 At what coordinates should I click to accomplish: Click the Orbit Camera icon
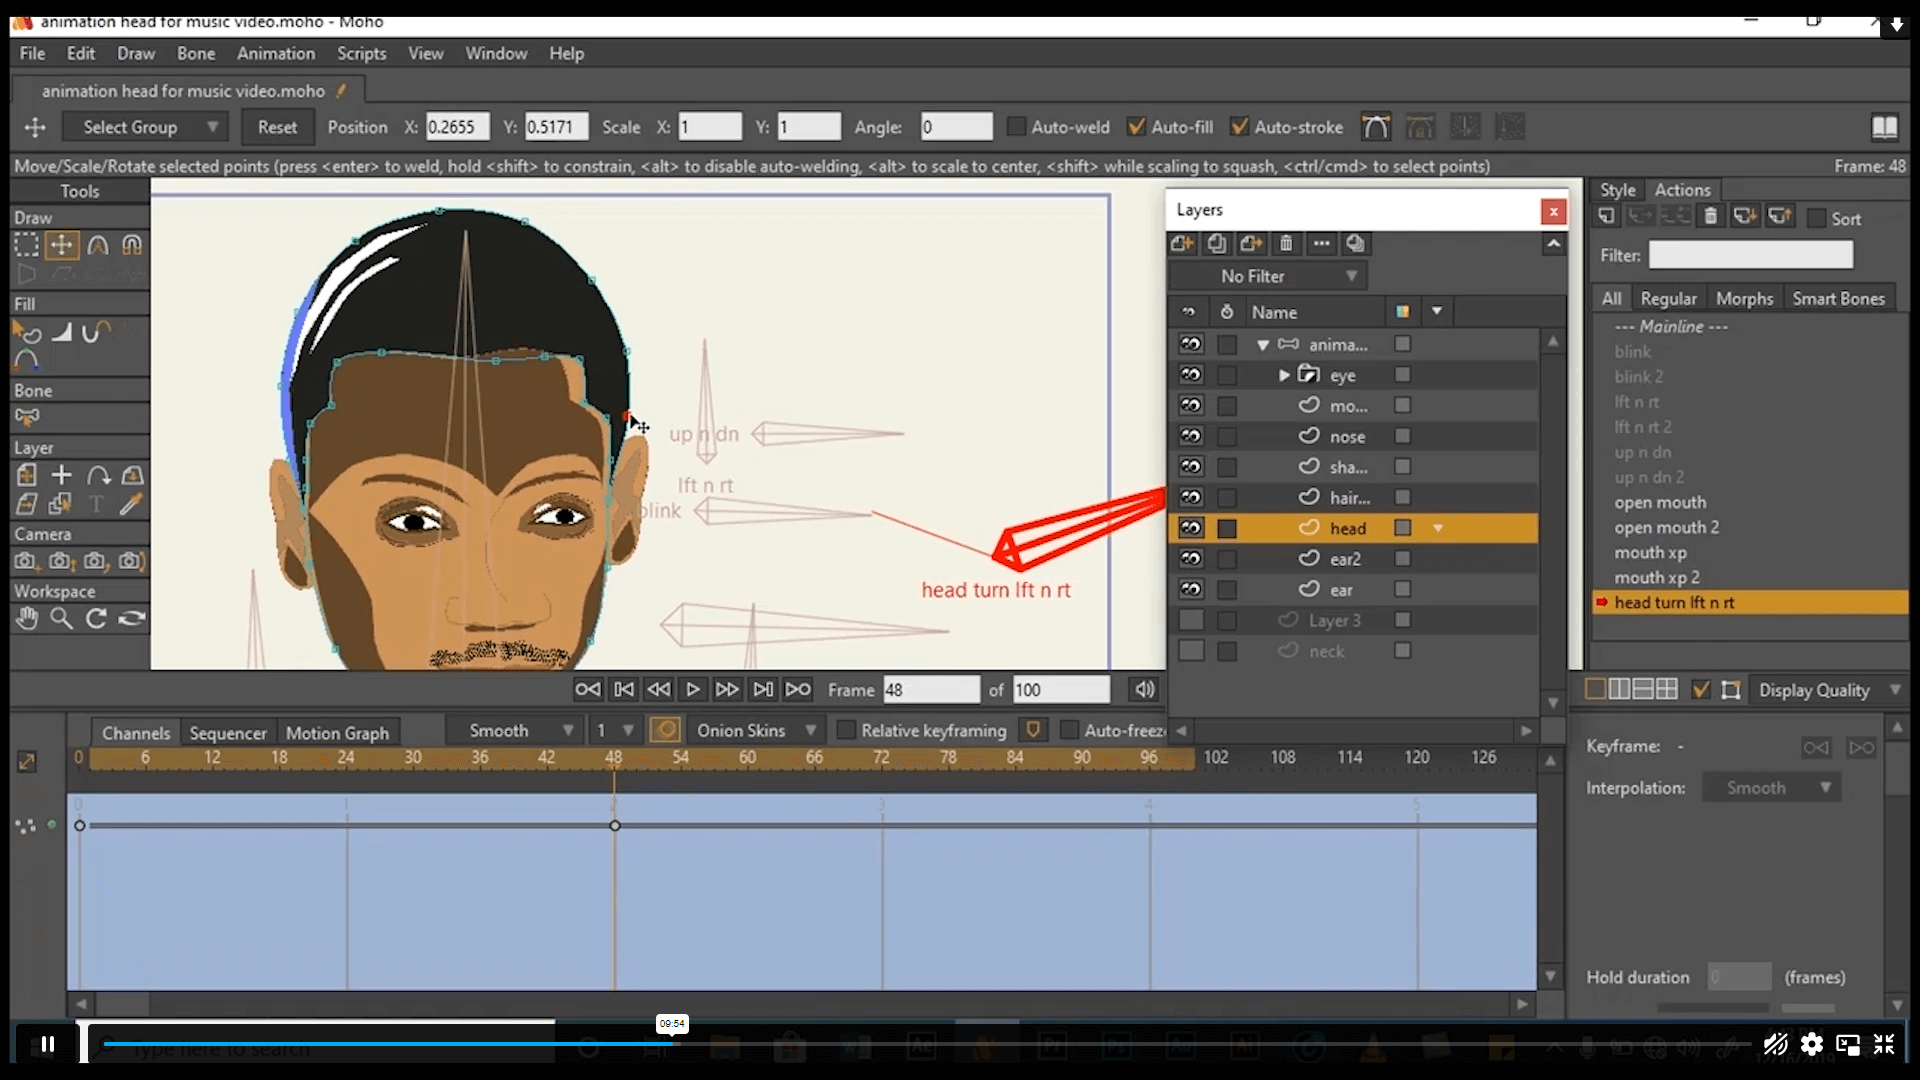pyautogui.click(x=131, y=560)
